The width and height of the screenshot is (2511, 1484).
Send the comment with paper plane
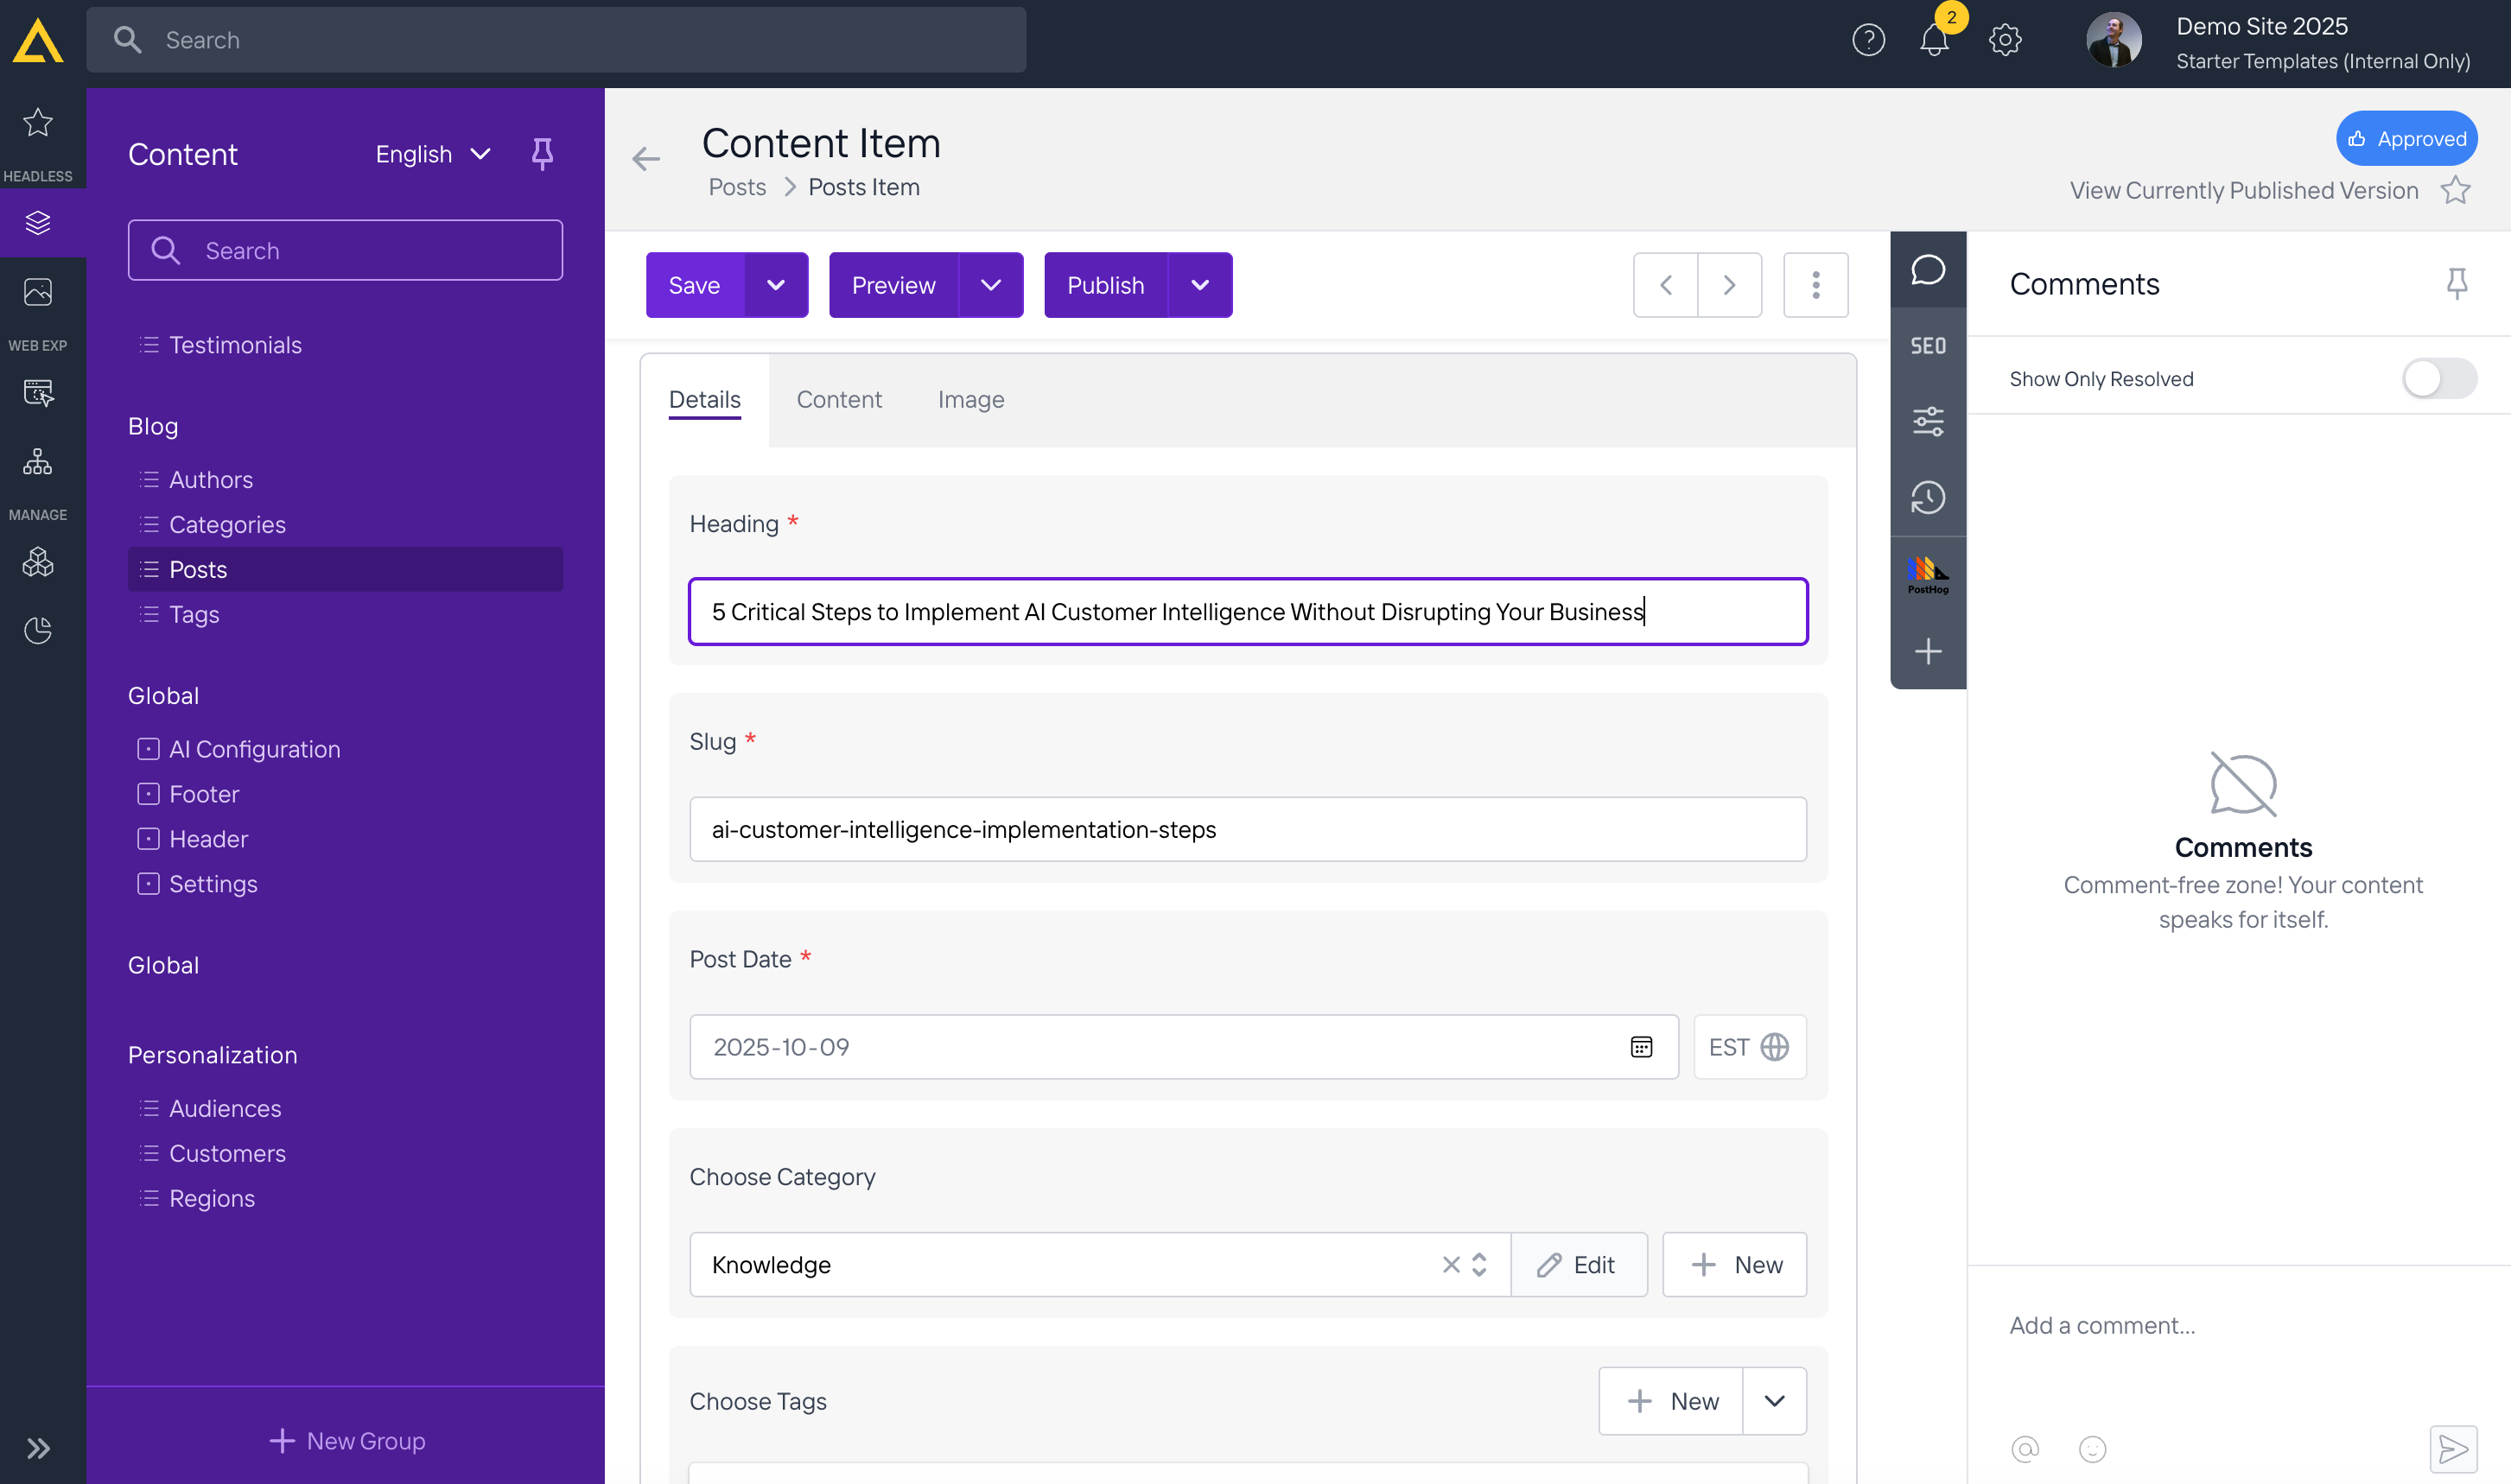pyautogui.click(x=2452, y=1448)
